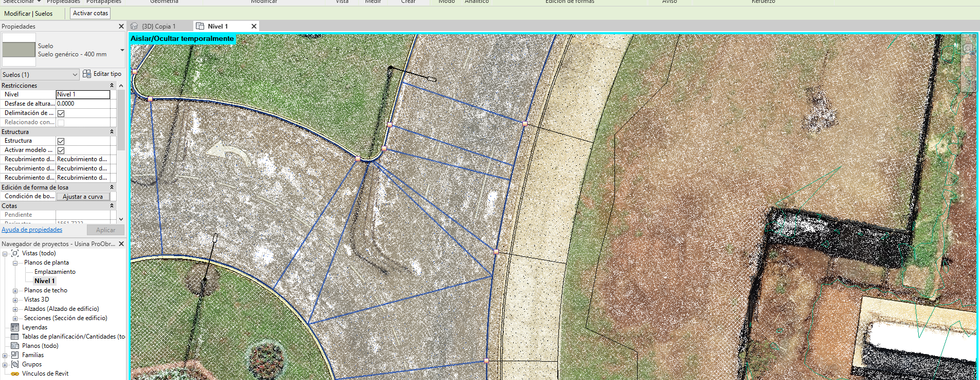Expand the Grupos tree node
The width and height of the screenshot is (980, 380).
pyautogui.click(x=5, y=364)
